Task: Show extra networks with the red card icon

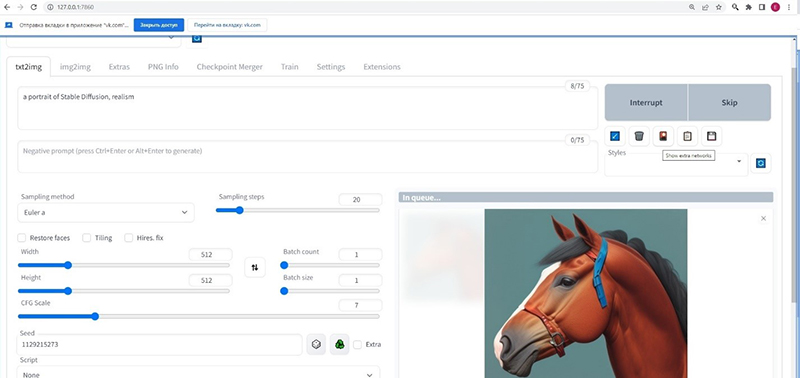Action: click(x=663, y=136)
